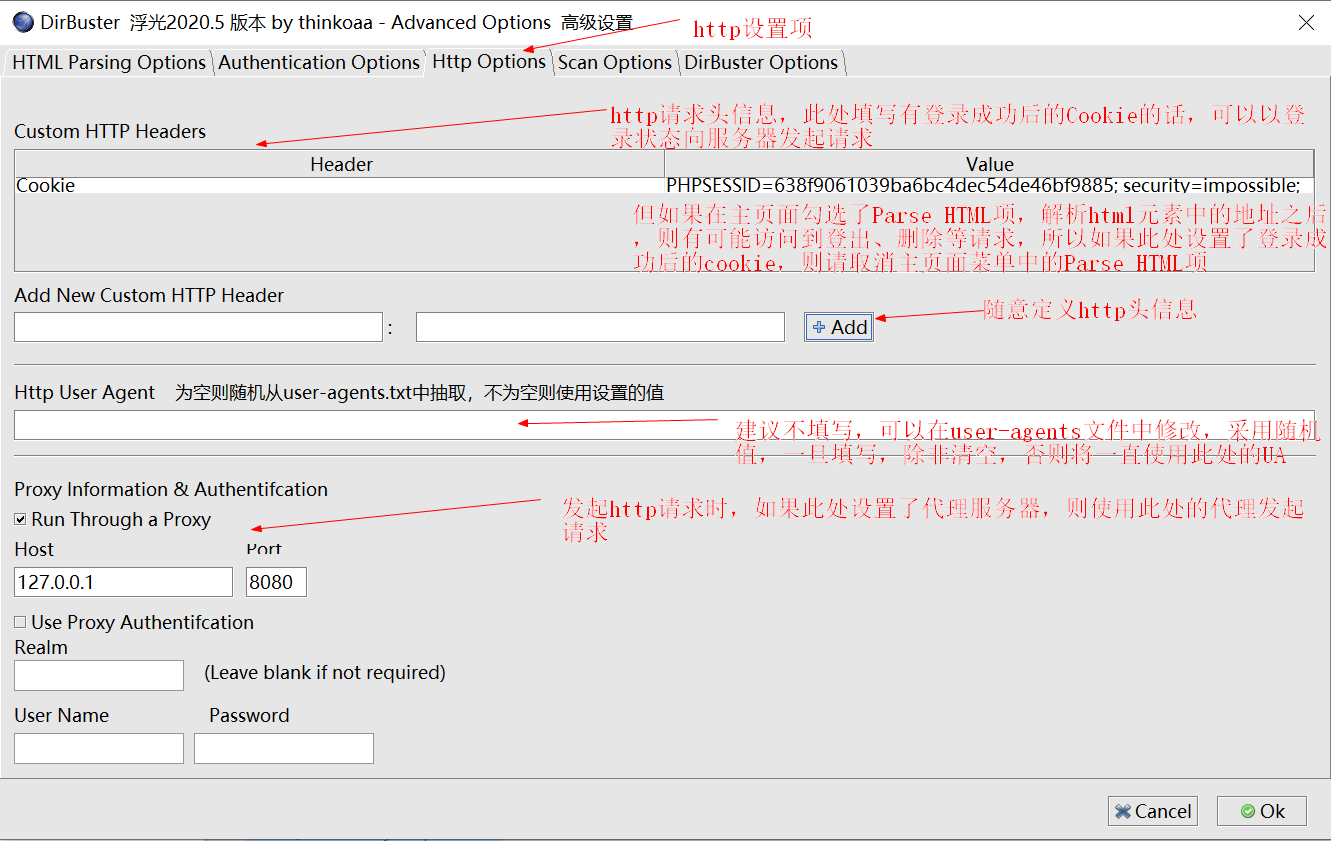
Task: Open the Authentication Options tab
Action: [319, 62]
